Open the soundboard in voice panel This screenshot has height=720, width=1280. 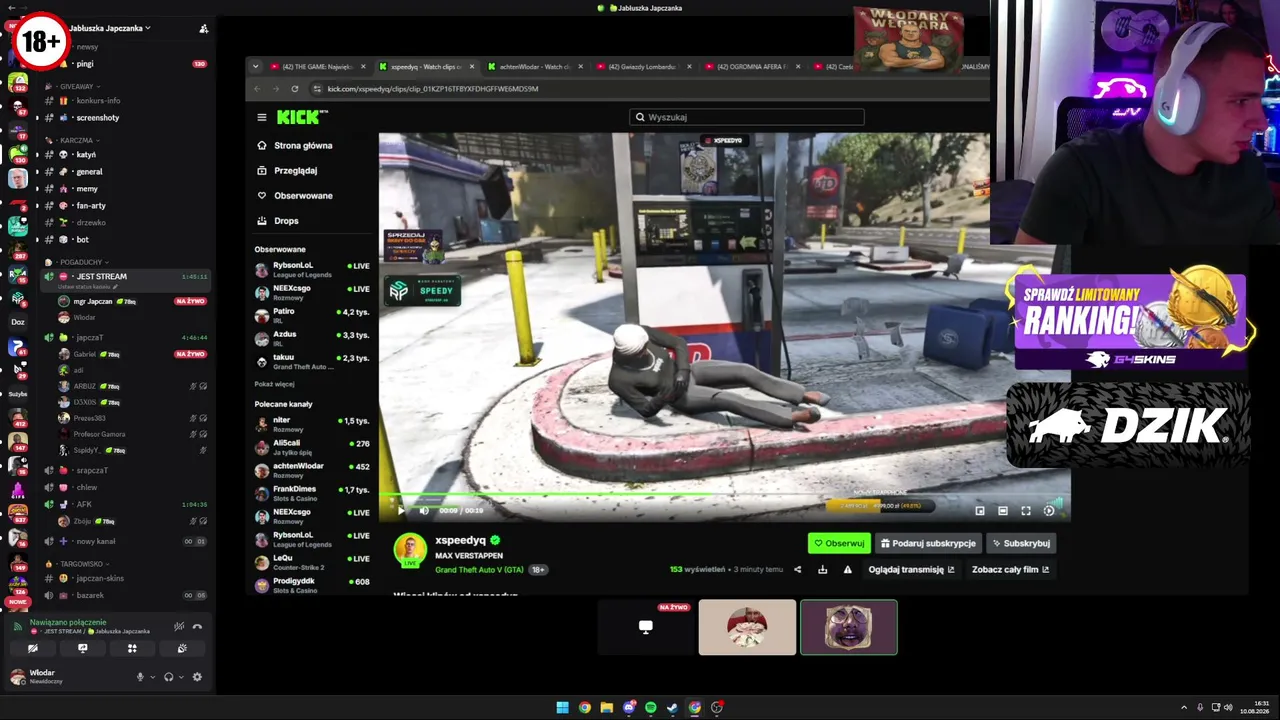tap(182, 649)
